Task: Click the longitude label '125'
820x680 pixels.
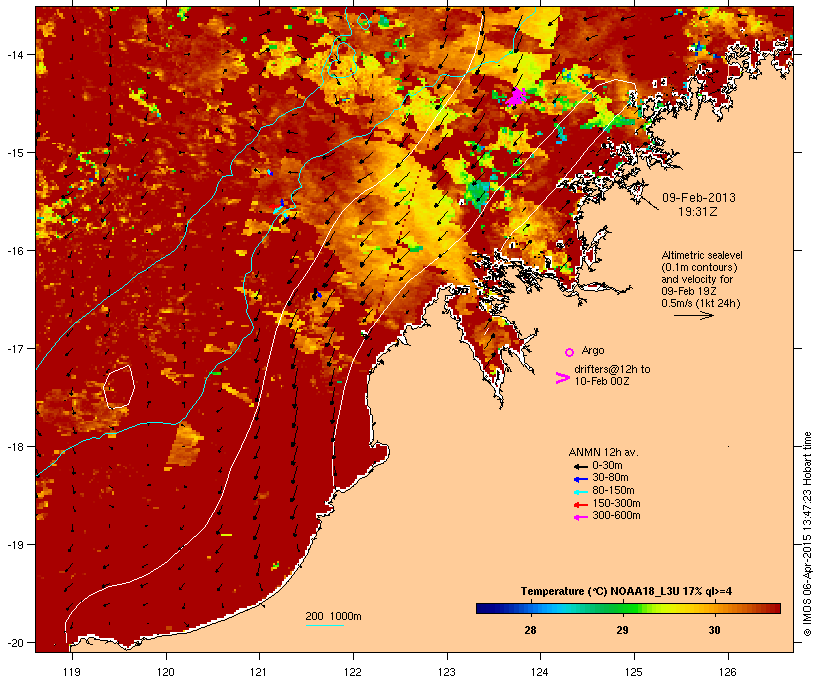Action: 634,672
